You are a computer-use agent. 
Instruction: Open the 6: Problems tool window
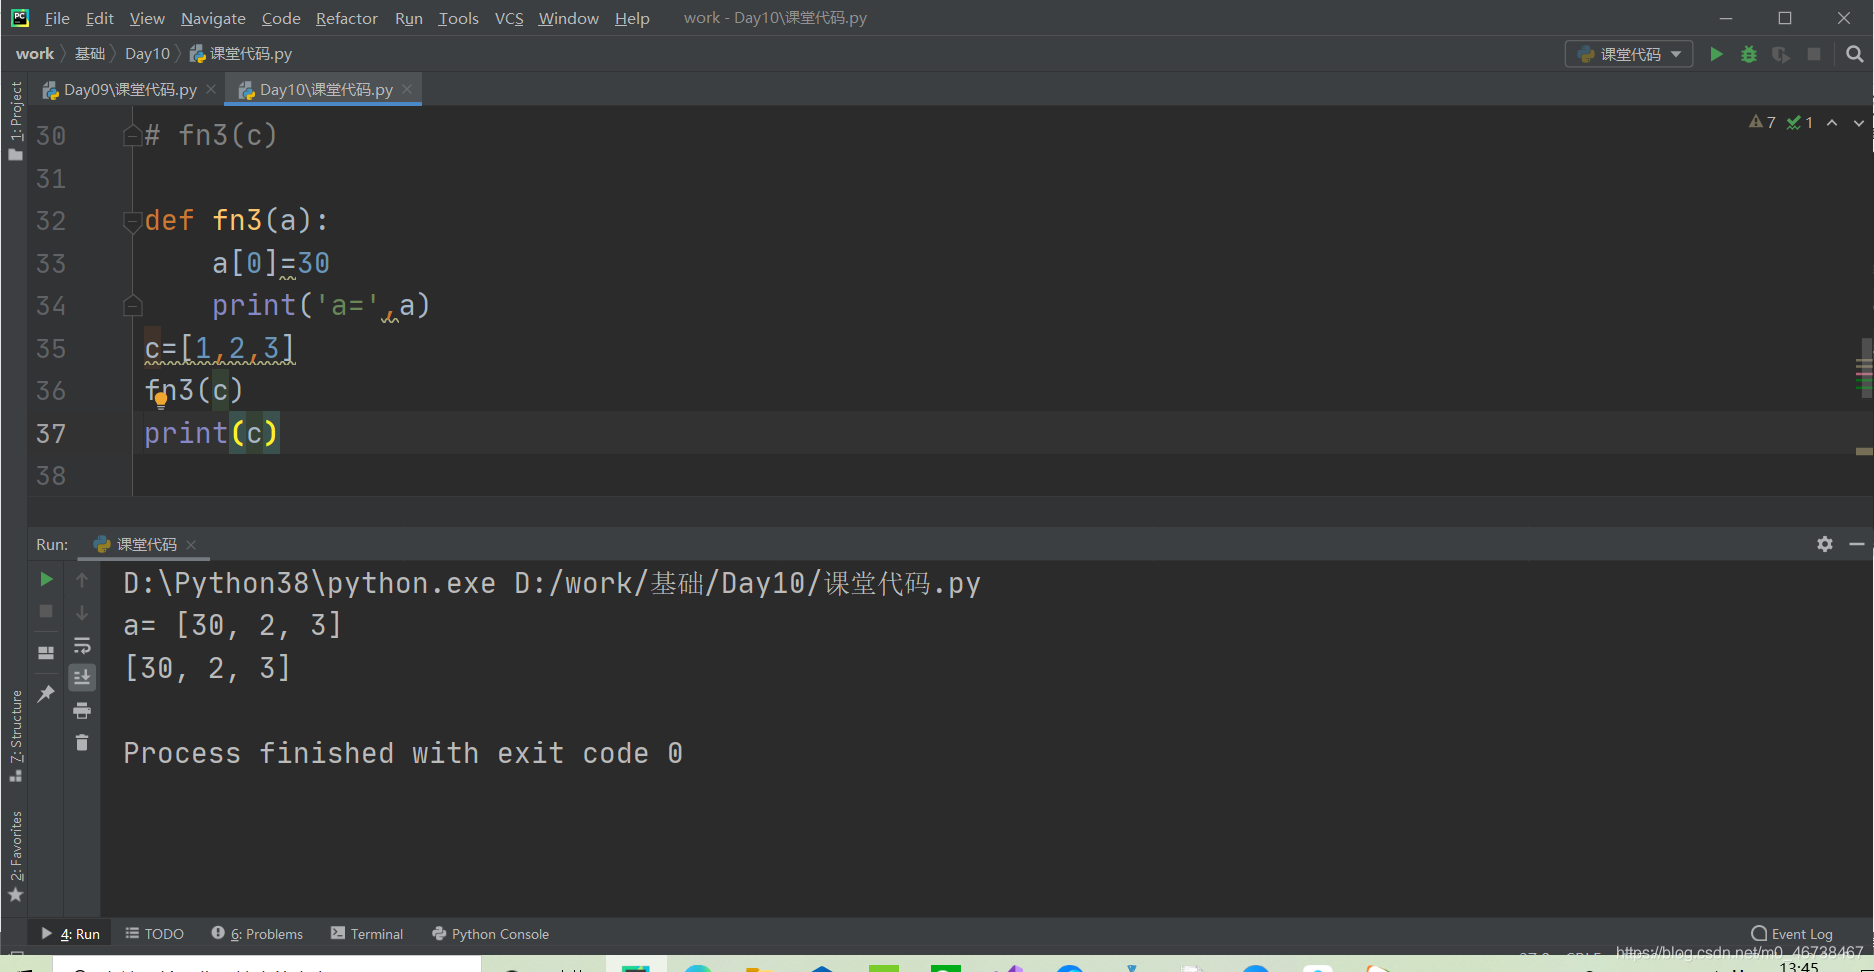coord(257,934)
